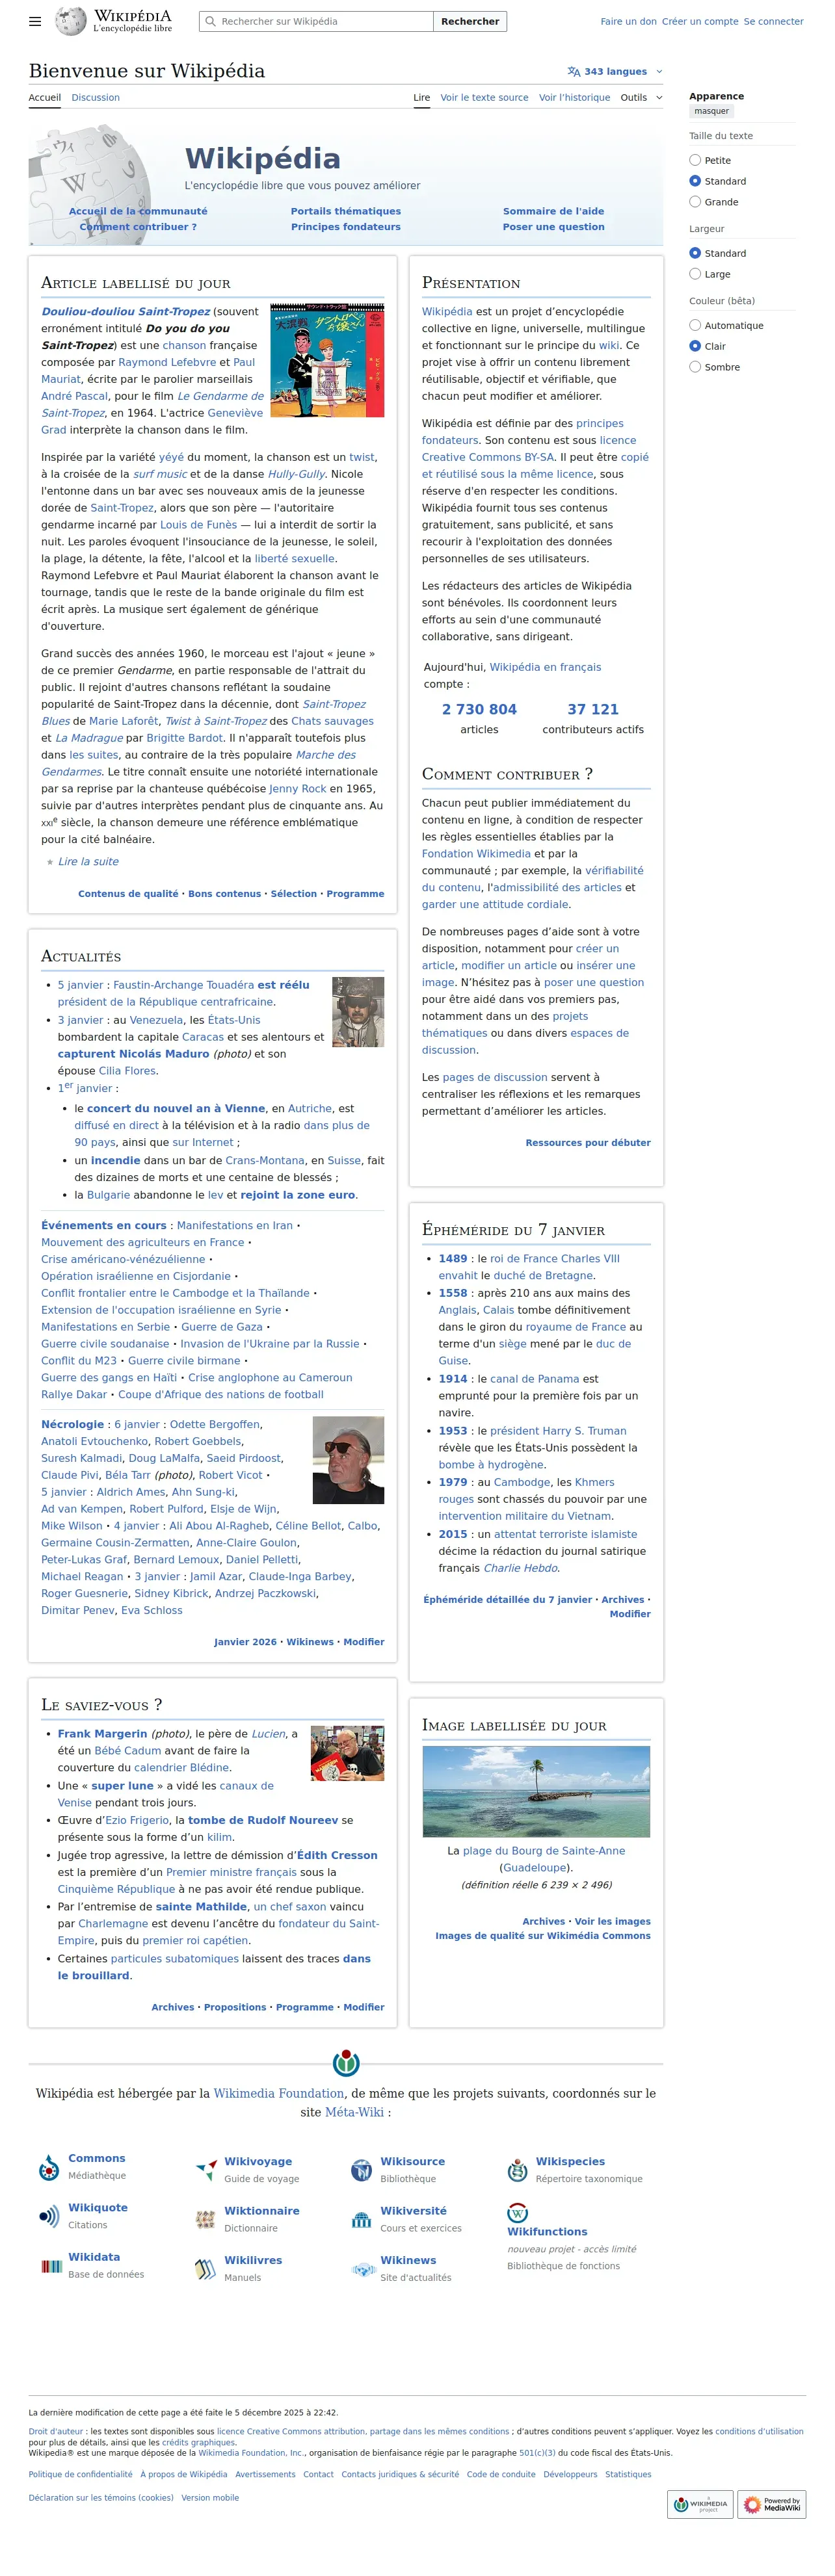Open the Frank Margerin photo thumbnail

pos(347,1753)
